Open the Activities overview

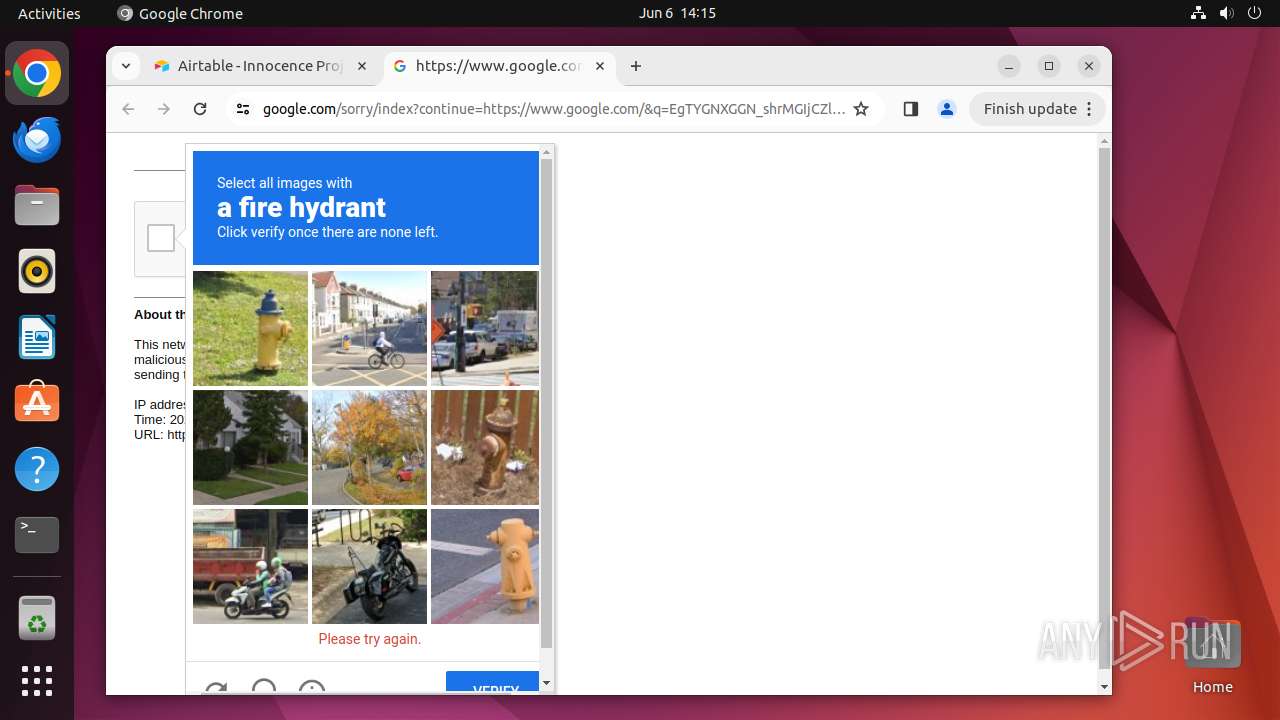coord(49,13)
